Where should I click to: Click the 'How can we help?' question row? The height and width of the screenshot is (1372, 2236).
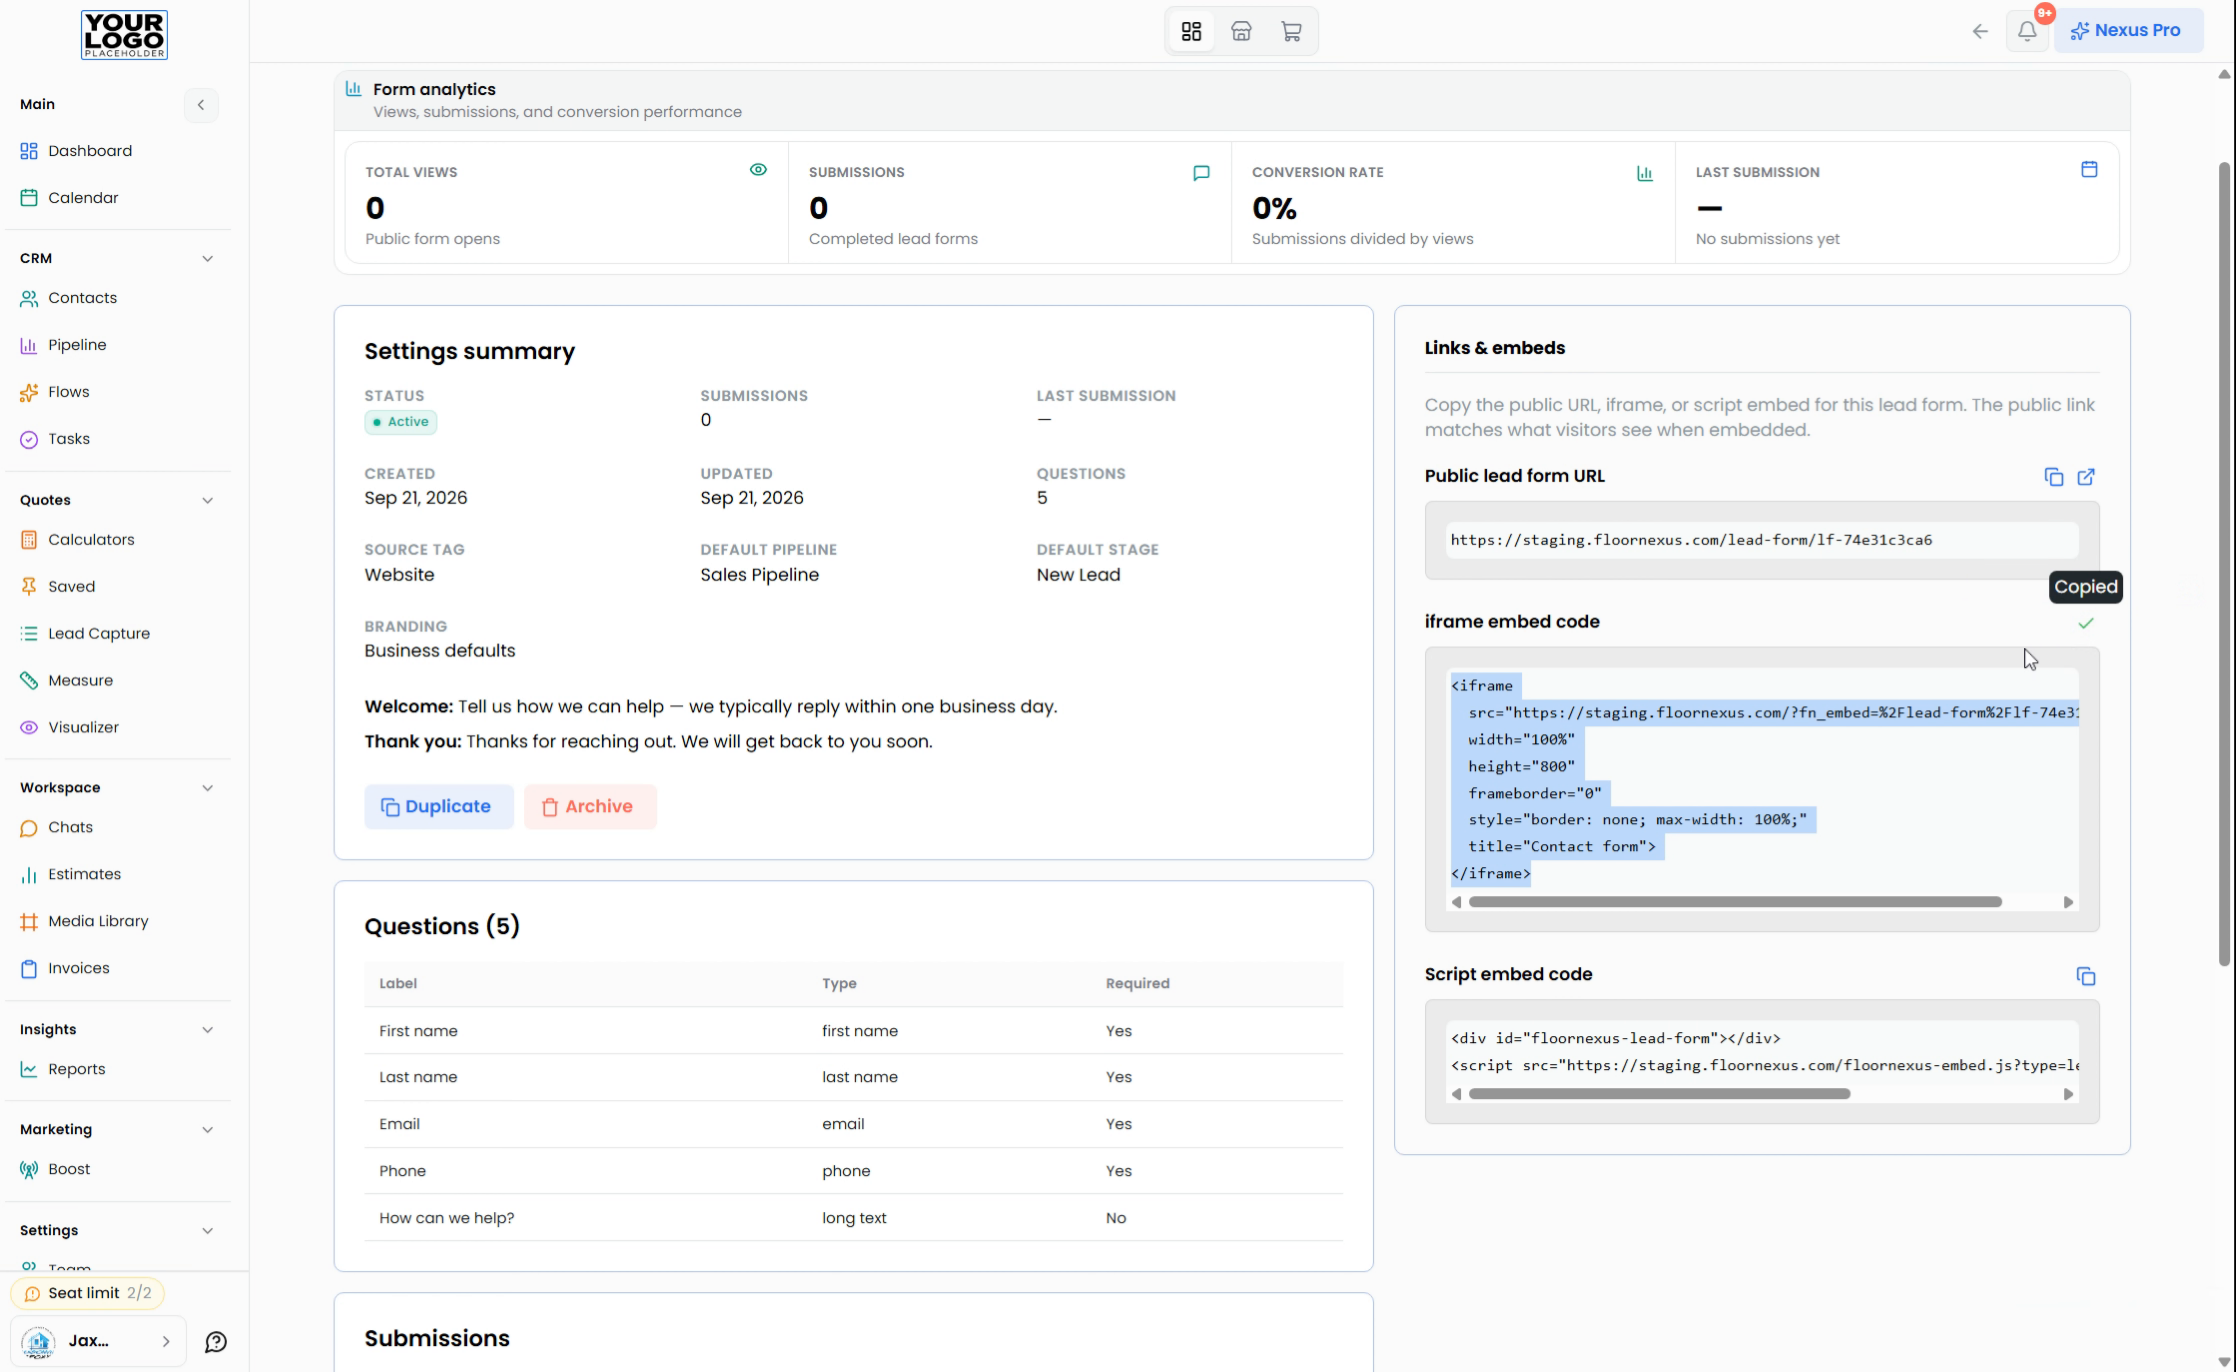tap(853, 1218)
